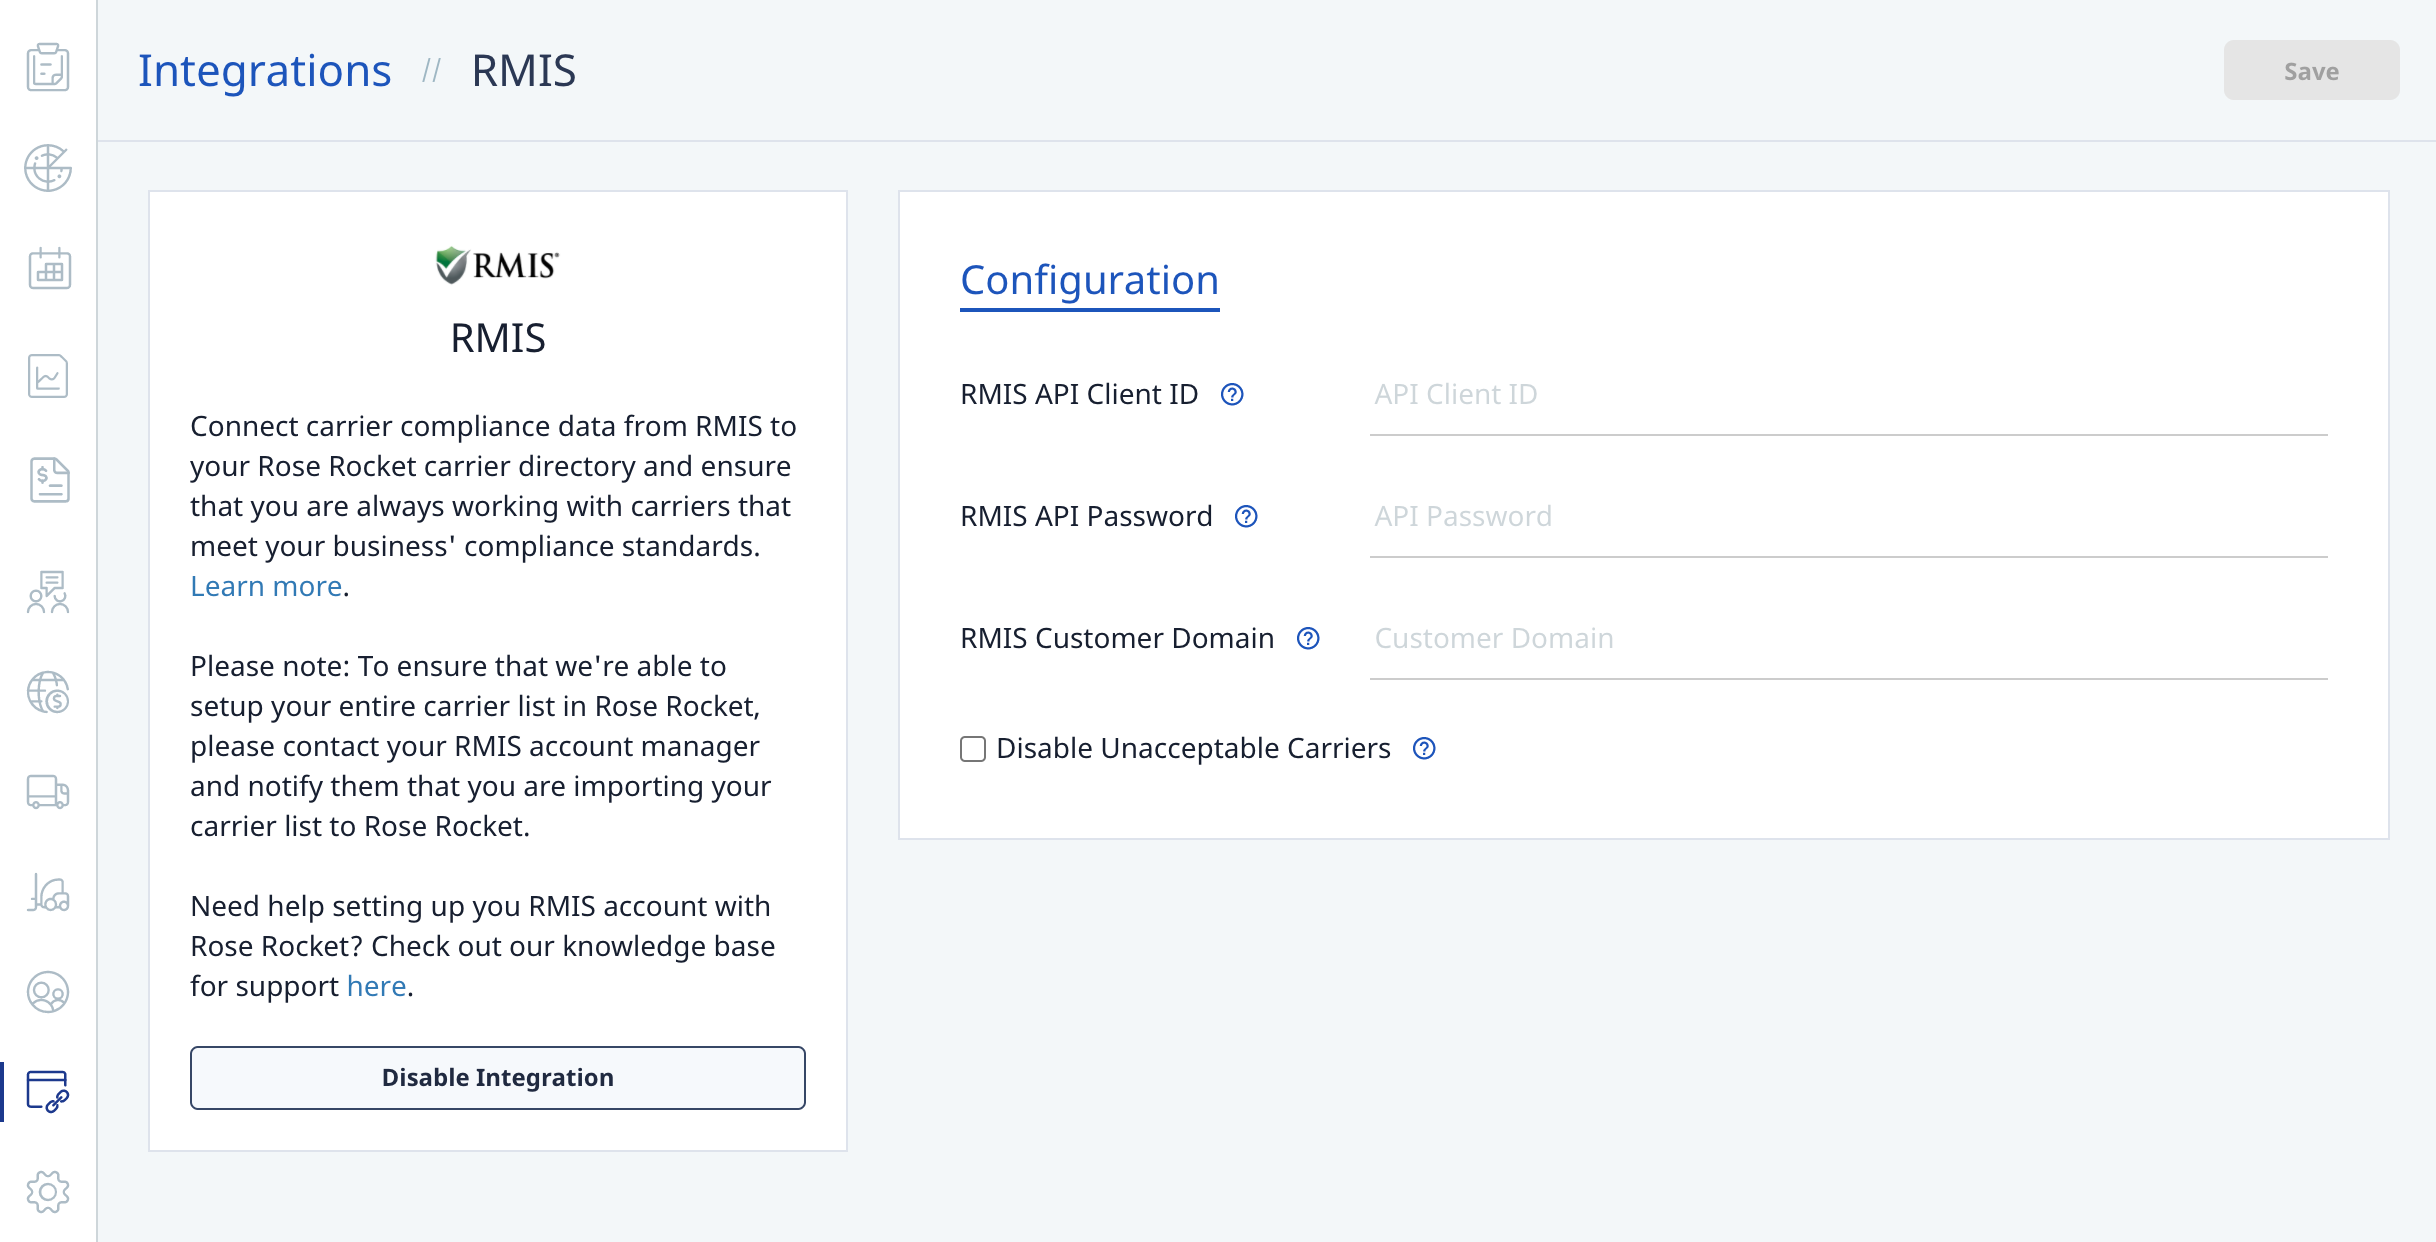Viewport: 2436px width, 1242px height.
Task: Click the Save button
Action: [x=2311, y=71]
